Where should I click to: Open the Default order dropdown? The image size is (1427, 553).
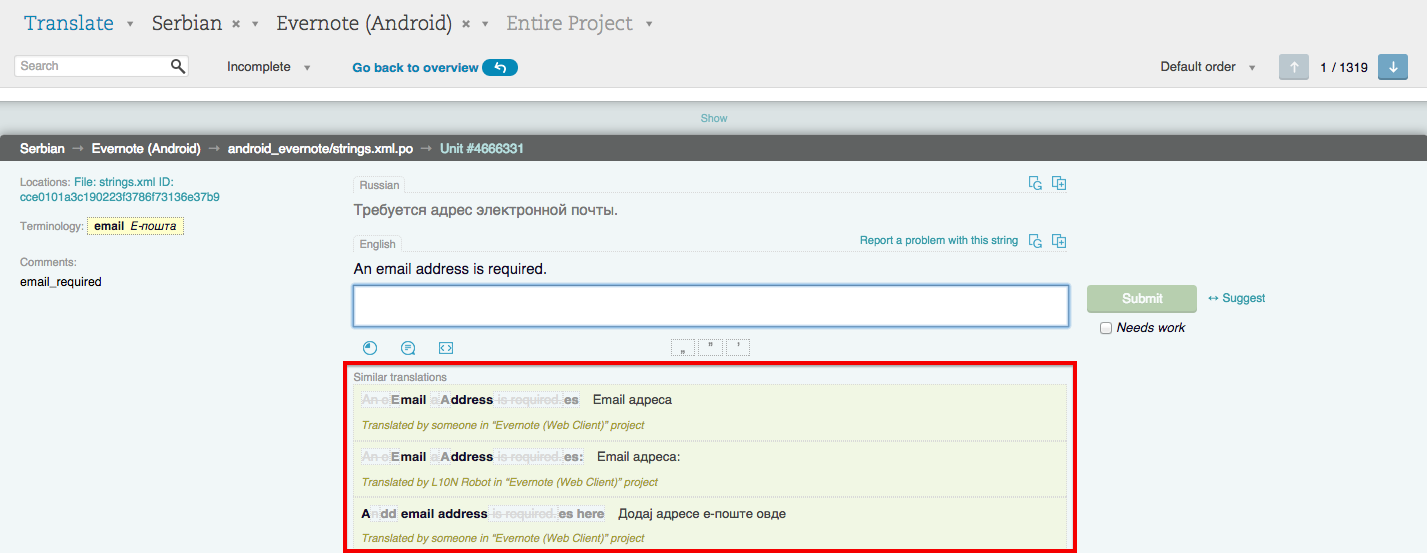[x=1252, y=68]
